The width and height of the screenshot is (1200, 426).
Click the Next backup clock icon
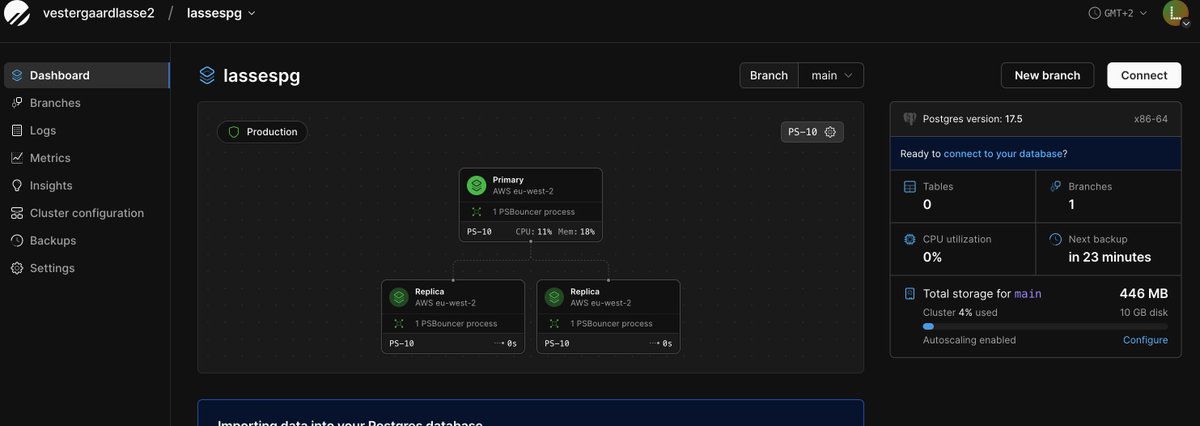tap(1056, 239)
